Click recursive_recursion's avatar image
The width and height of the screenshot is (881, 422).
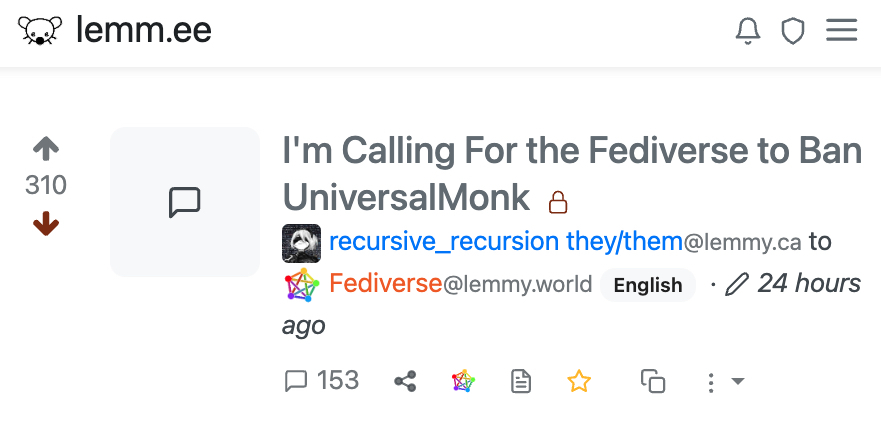click(x=301, y=243)
